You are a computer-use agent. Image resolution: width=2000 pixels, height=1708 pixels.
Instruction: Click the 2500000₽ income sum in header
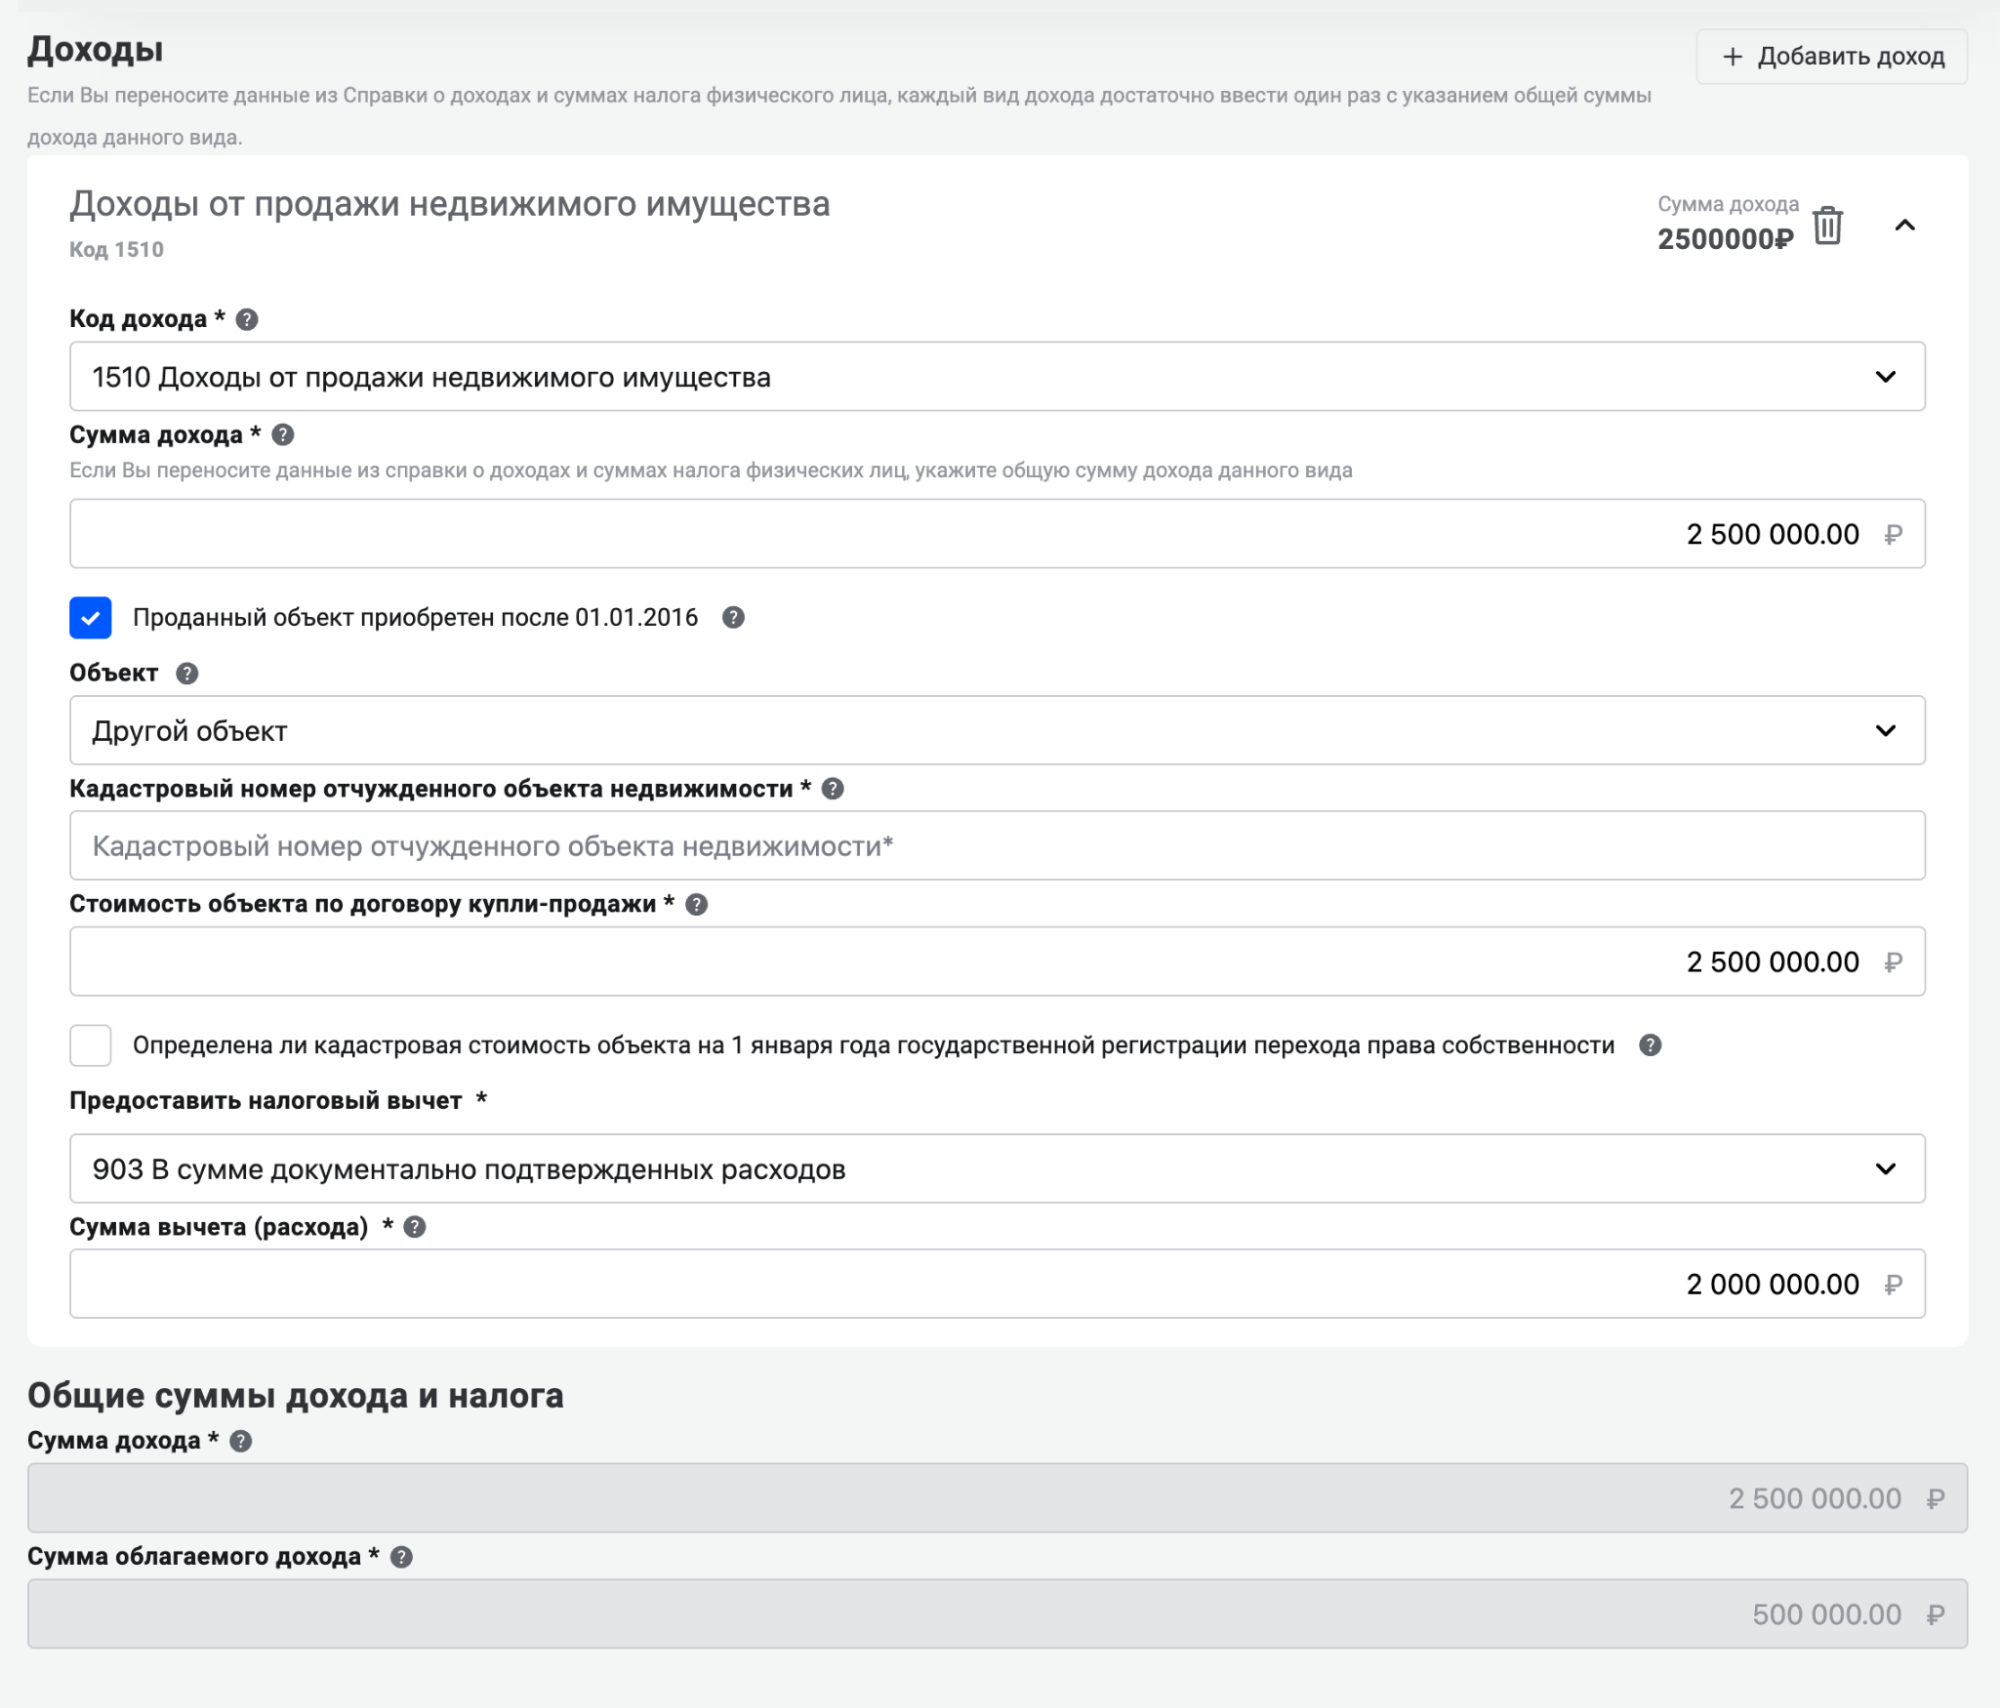(1725, 239)
